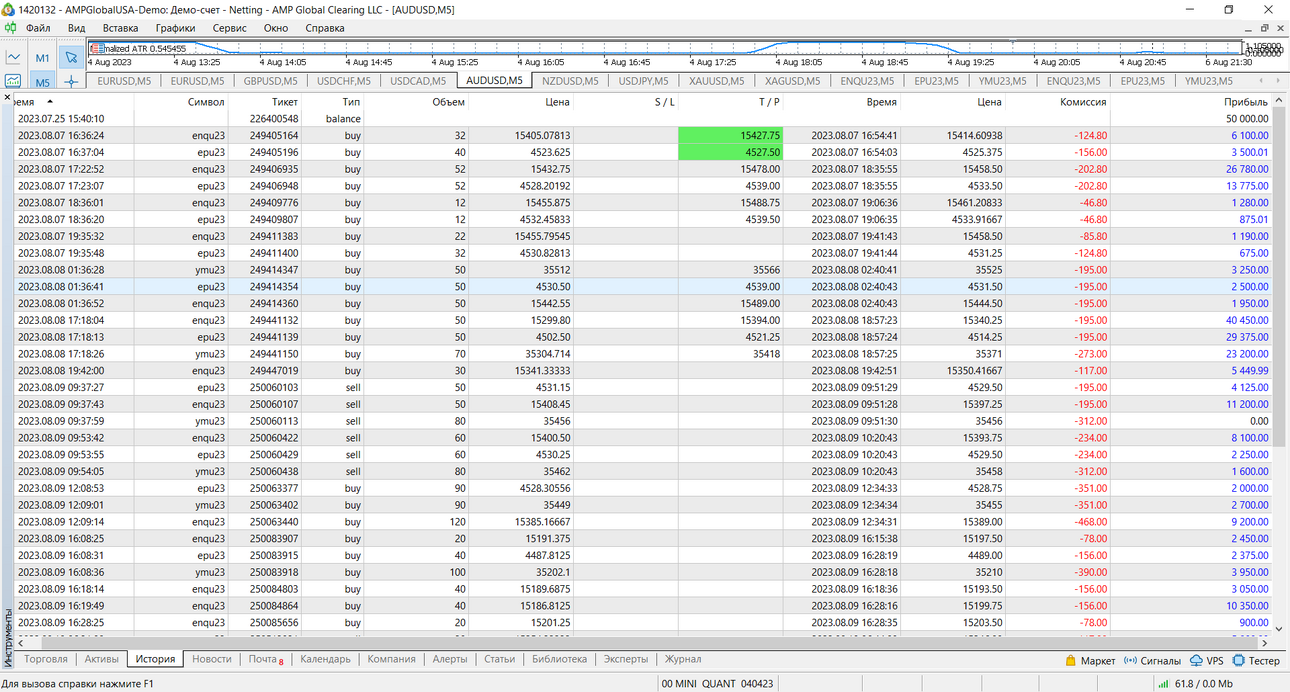Select the line chart icon in toolbar
The width and height of the screenshot is (1290, 692).
14,58
